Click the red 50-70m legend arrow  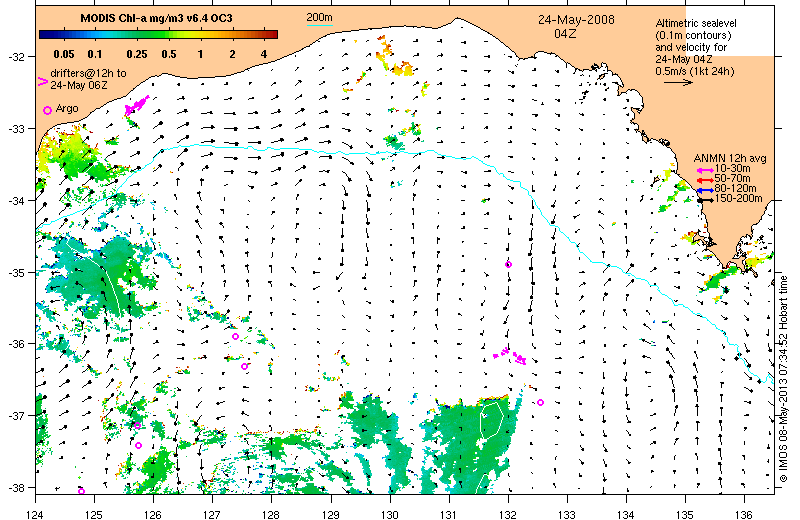click(705, 180)
